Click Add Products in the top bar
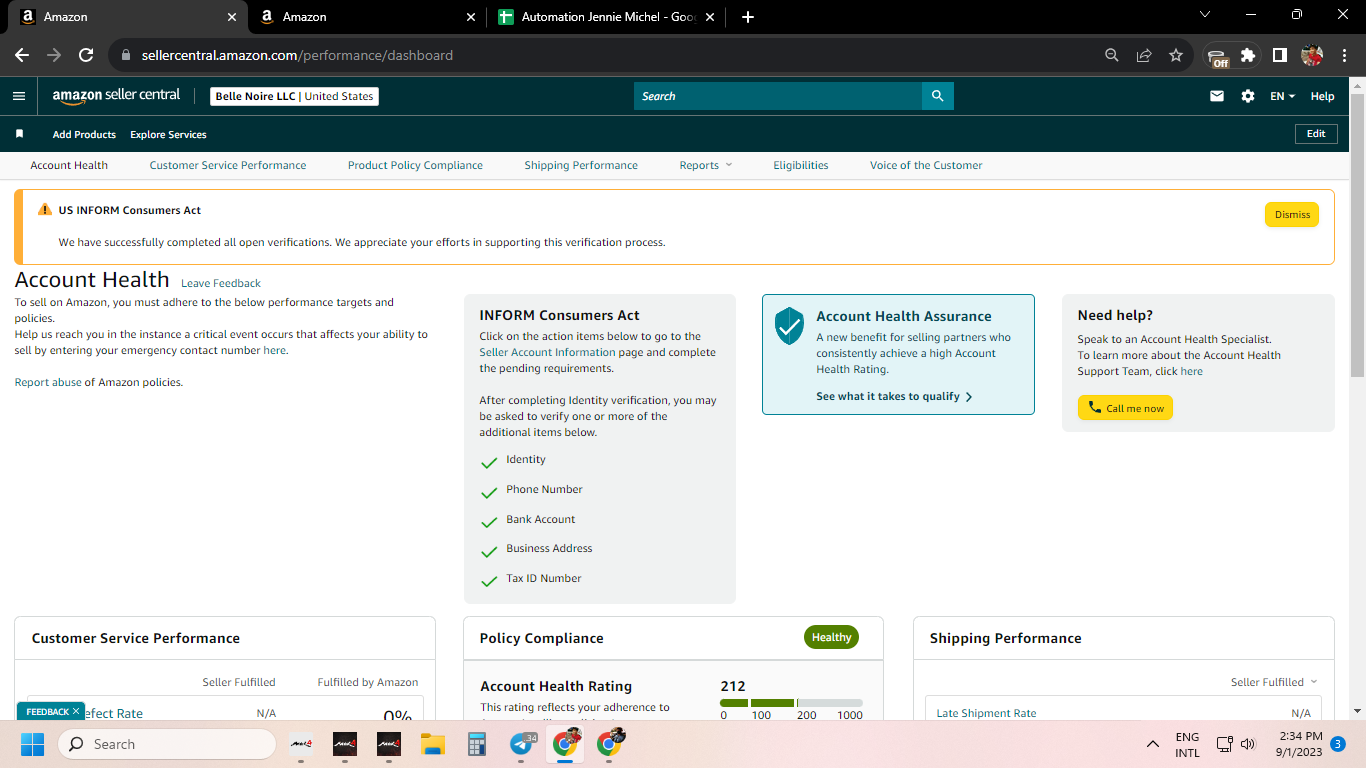The height and width of the screenshot is (768, 1366). point(84,134)
